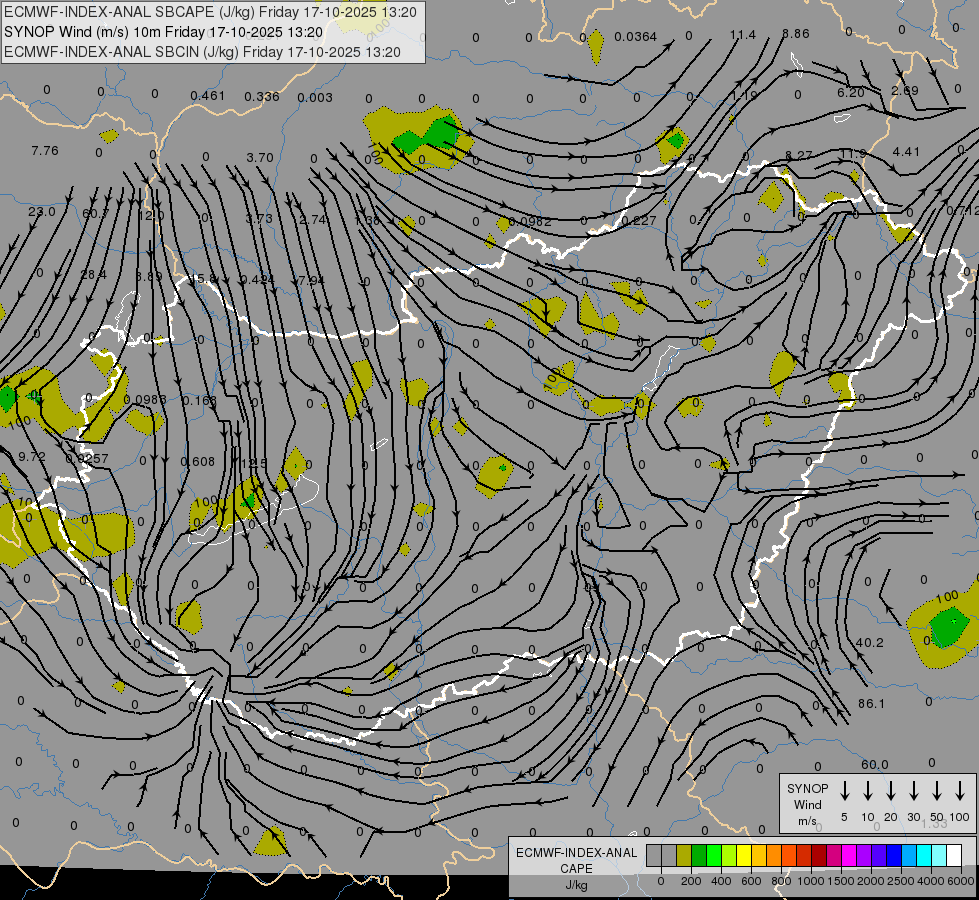The height and width of the screenshot is (900, 979).
Task: Pick the bright green CAPE legend swatch
Action: [x=714, y=856]
